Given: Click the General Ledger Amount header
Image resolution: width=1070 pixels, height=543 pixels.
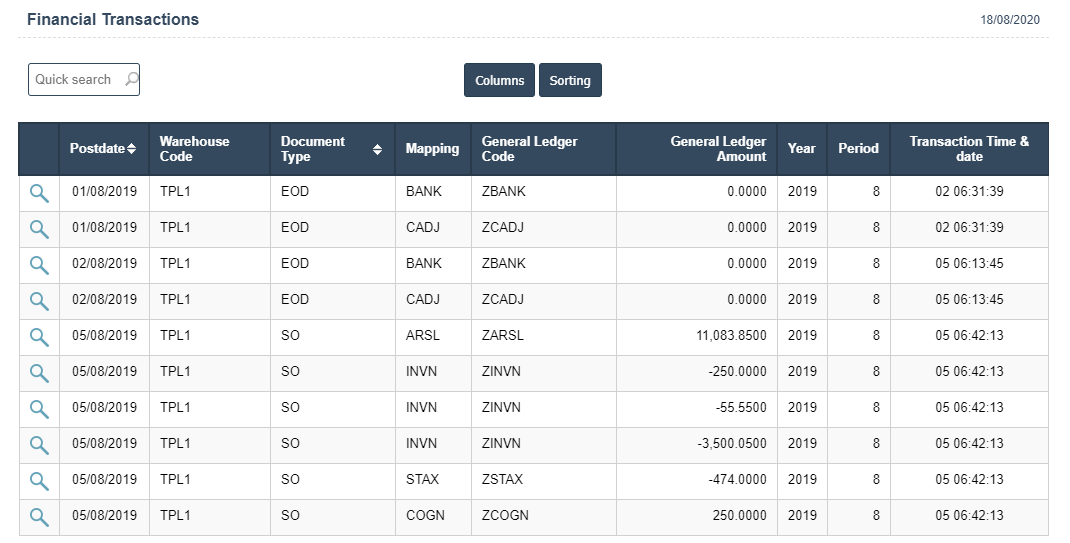Looking at the screenshot, I should coord(718,149).
